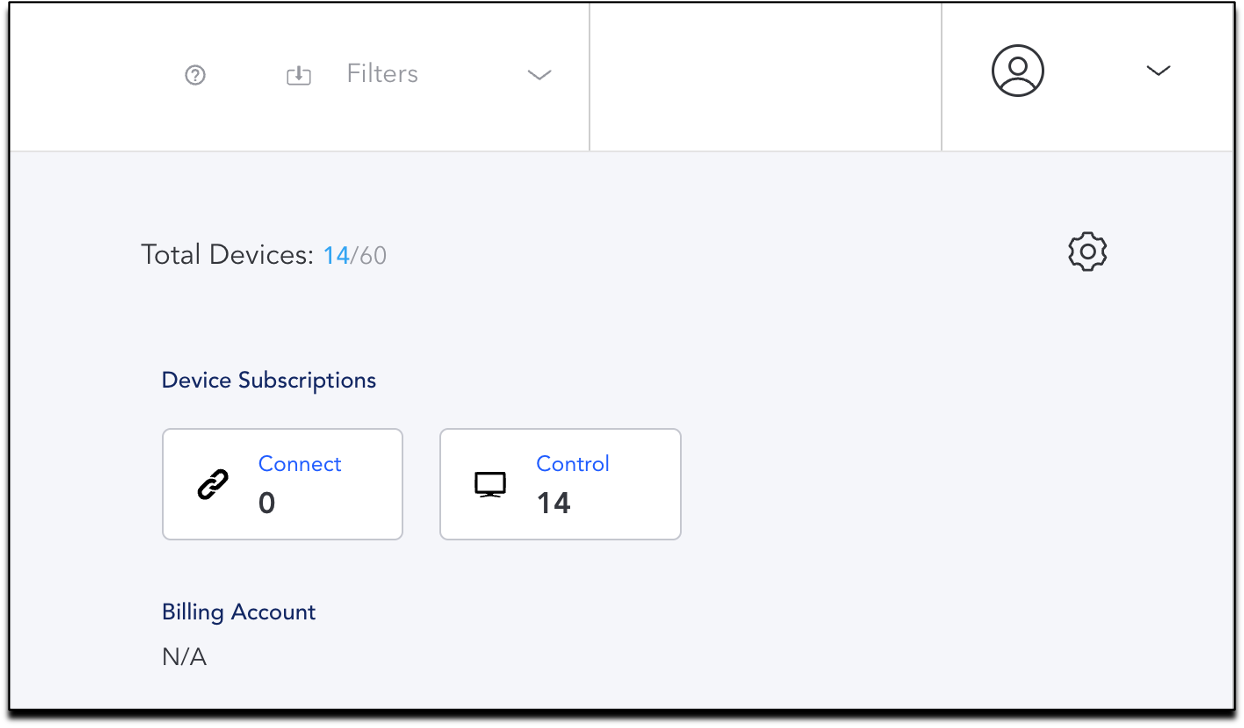1244x728 pixels.
Task: Select the Control subscription card
Action: pyautogui.click(x=560, y=485)
